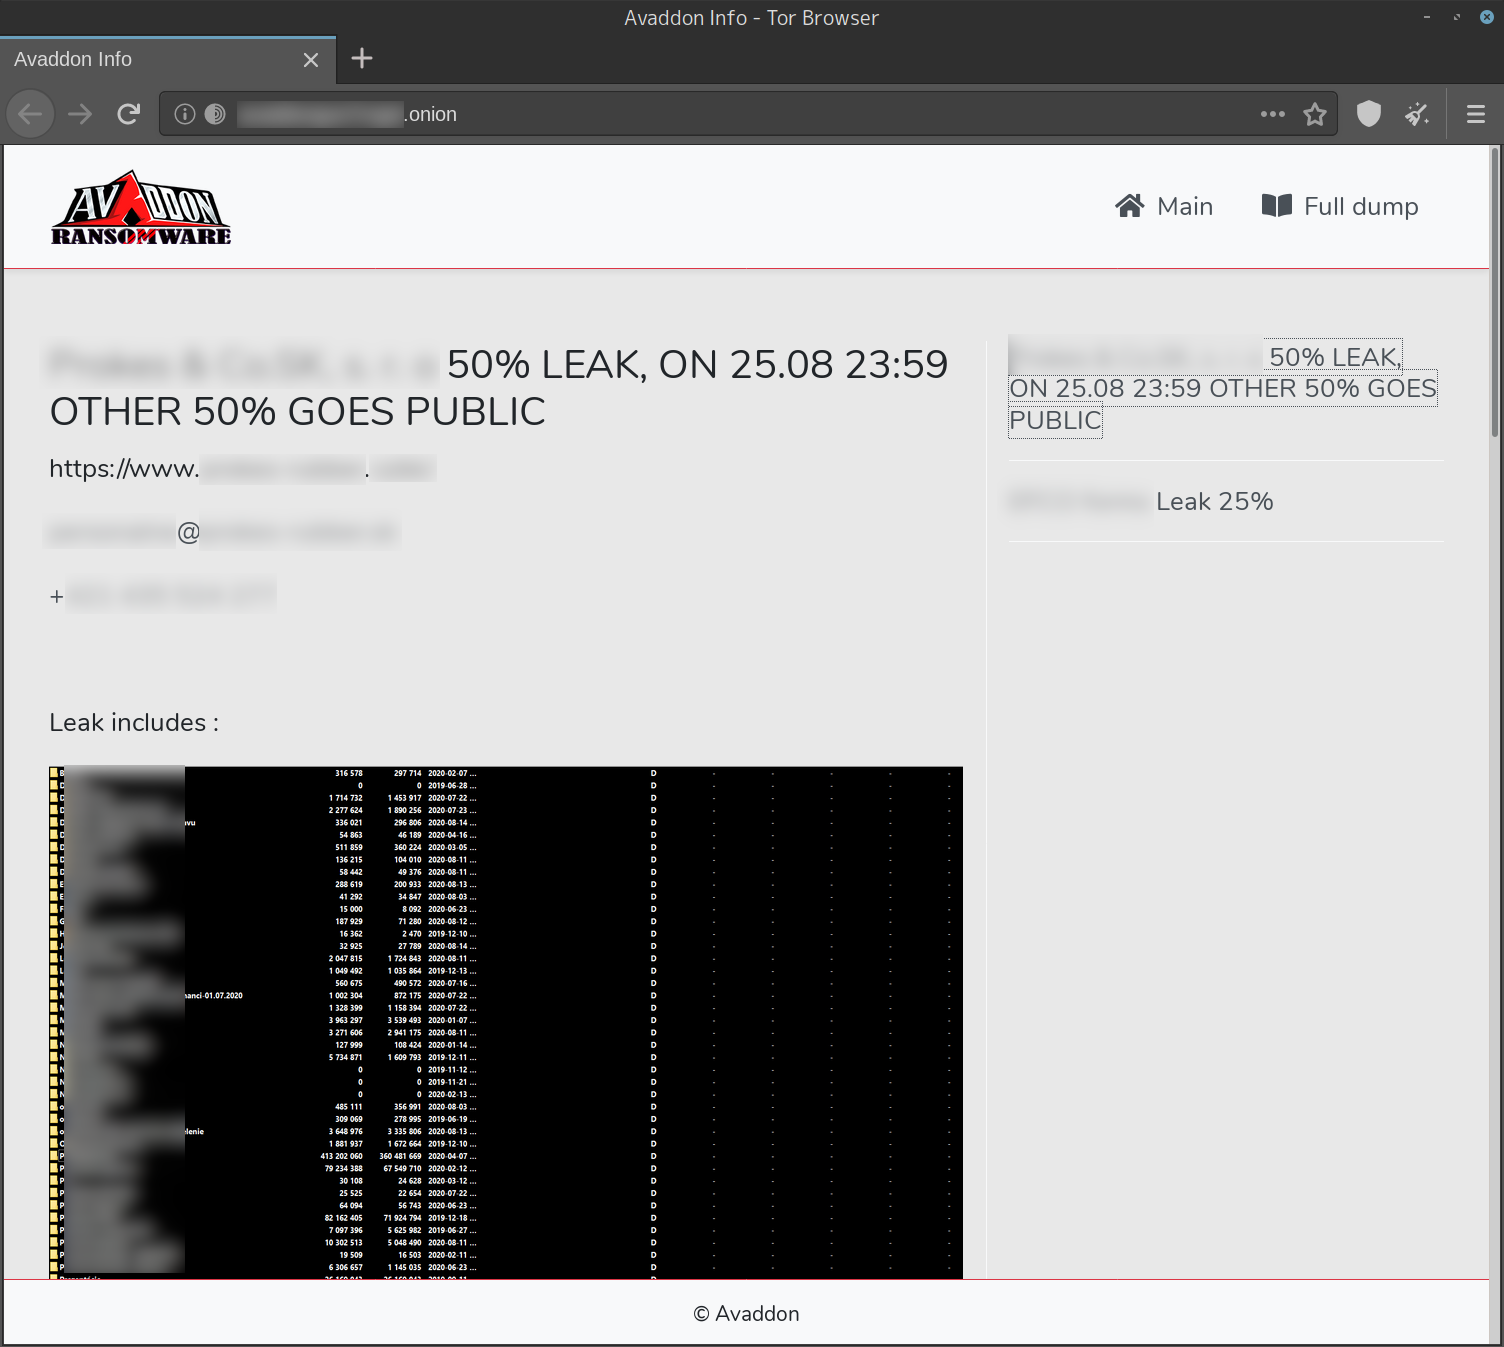The width and height of the screenshot is (1504, 1347).
Task: Open the page actions three-dot menu
Action: click(x=1273, y=114)
